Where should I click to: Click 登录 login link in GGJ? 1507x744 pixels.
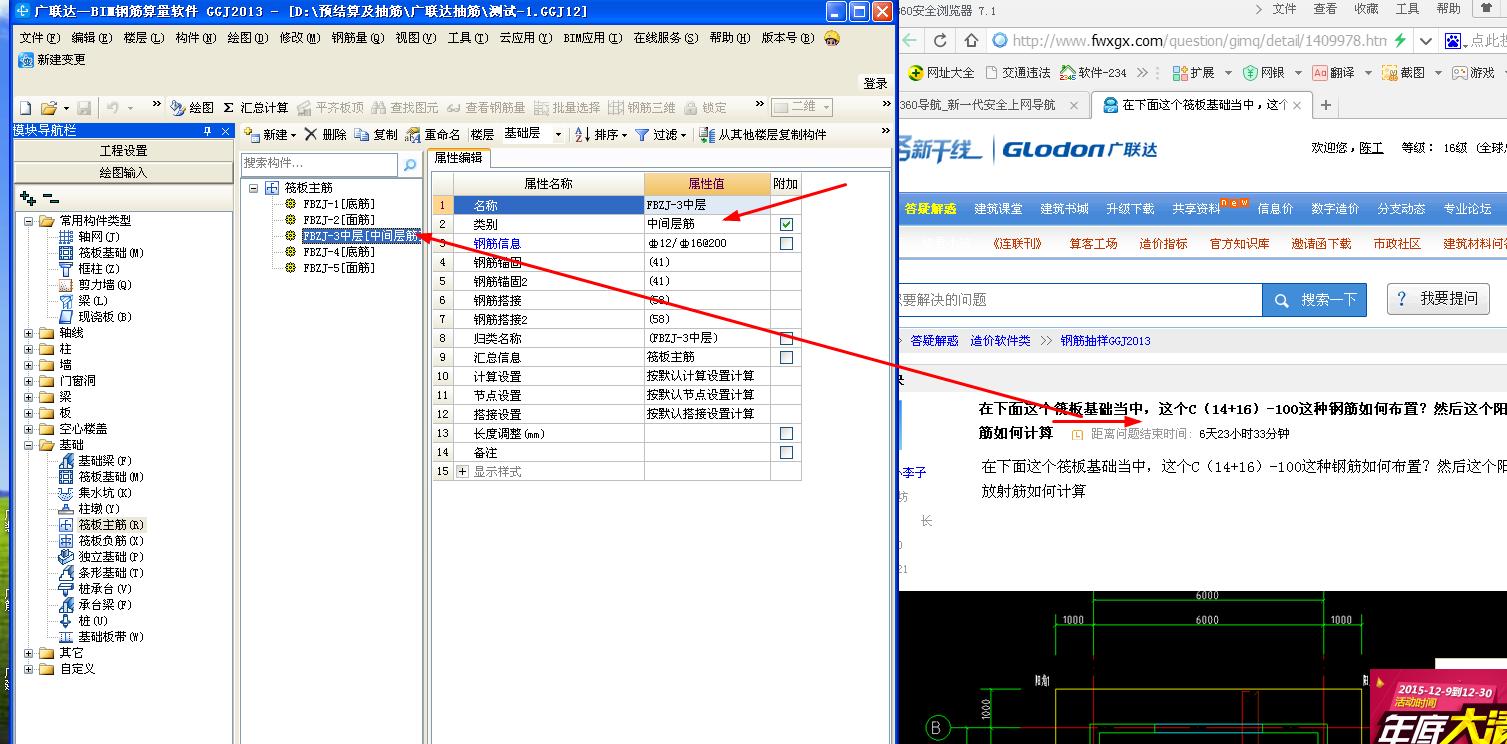(875, 84)
